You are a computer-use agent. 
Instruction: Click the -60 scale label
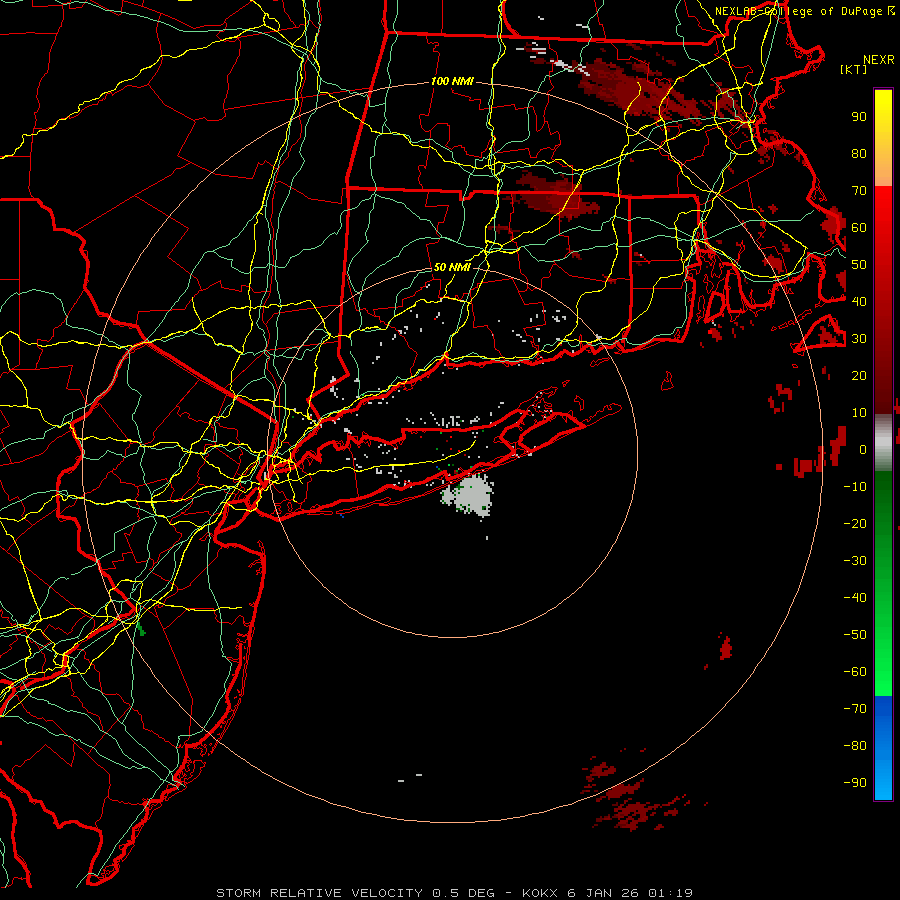(855, 672)
